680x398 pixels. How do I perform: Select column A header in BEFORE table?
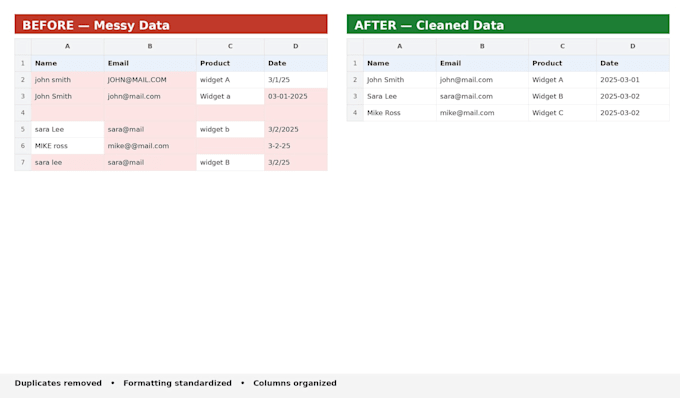click(67, 46)
